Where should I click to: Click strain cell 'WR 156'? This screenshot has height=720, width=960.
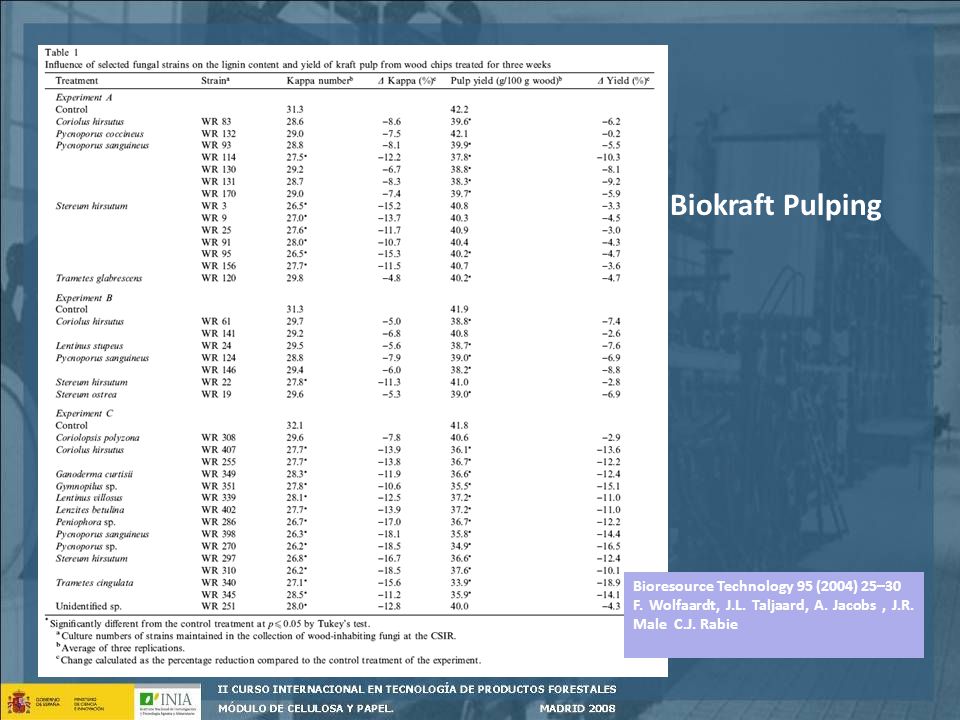click(x=219, y=266)
